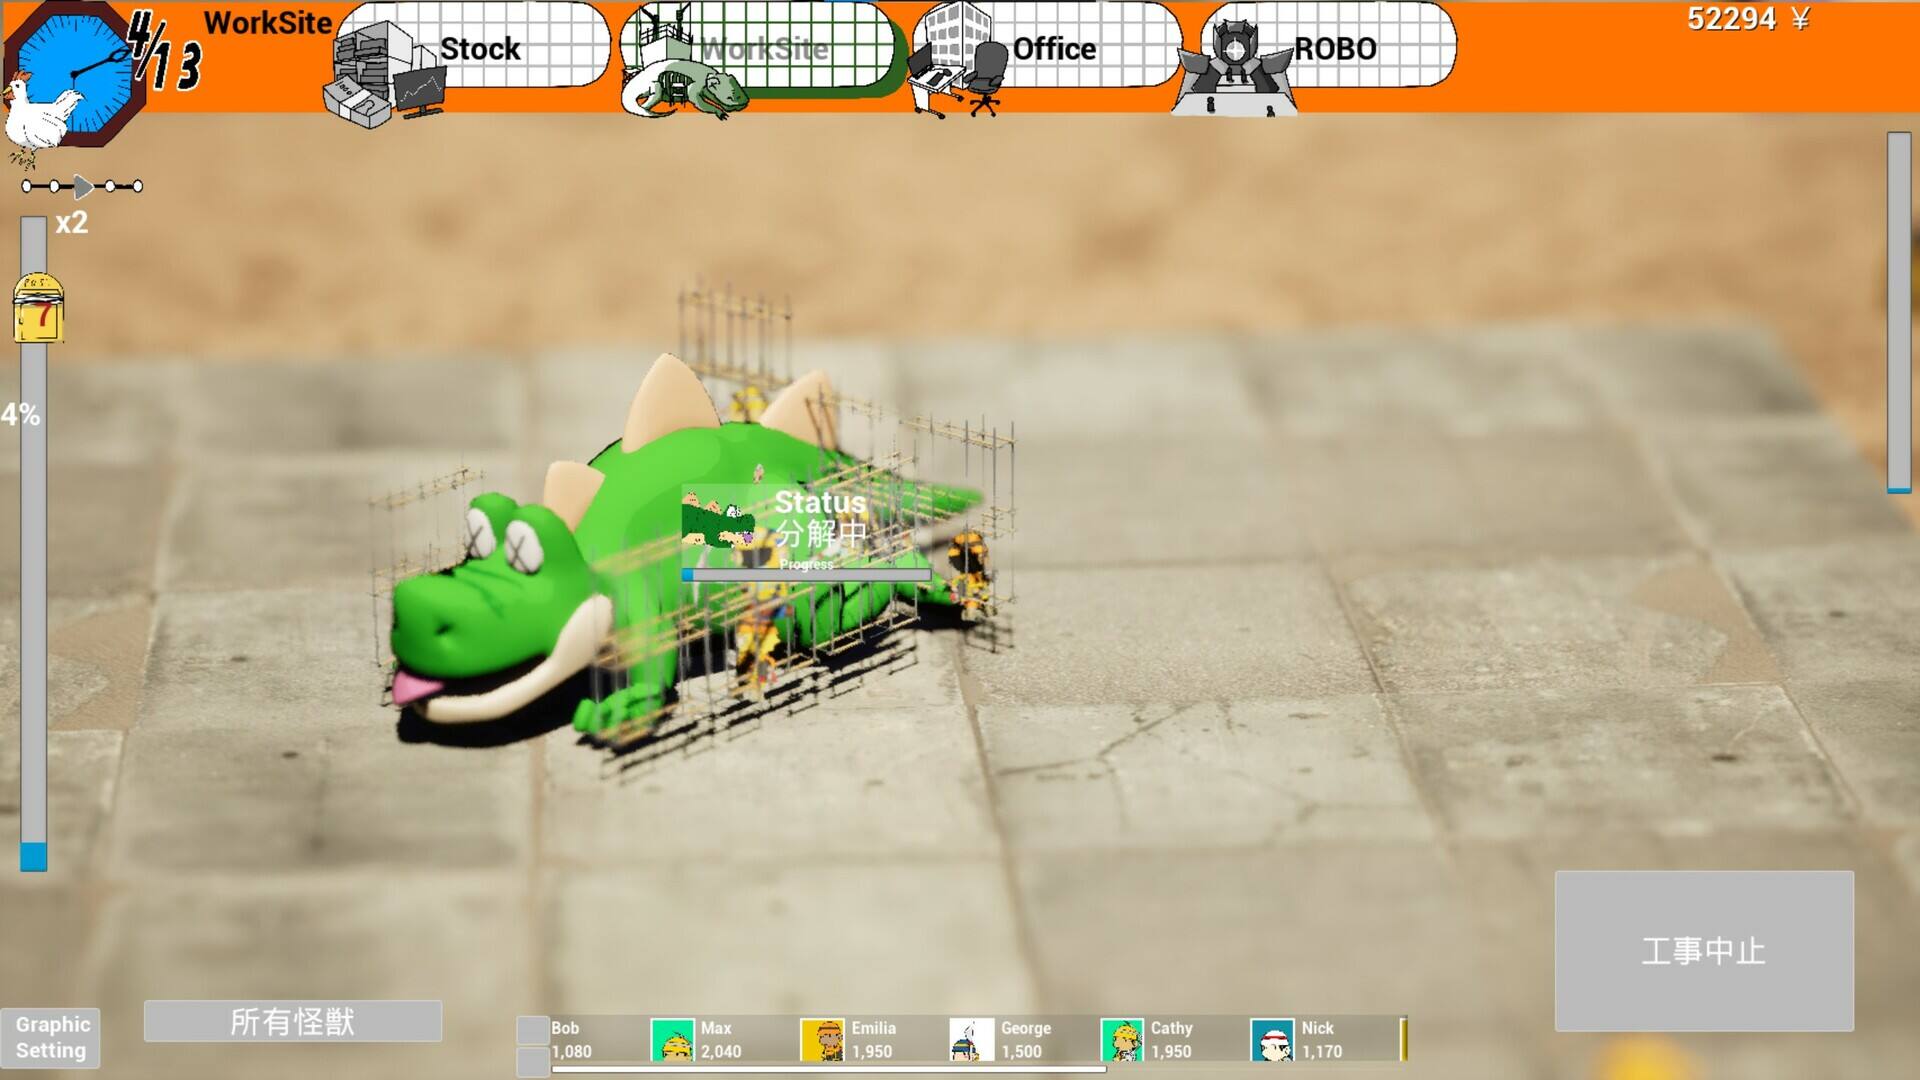1920x1080 pixels.
Task: Click the lower gray square beside Bob
Action: point(533,1061)
